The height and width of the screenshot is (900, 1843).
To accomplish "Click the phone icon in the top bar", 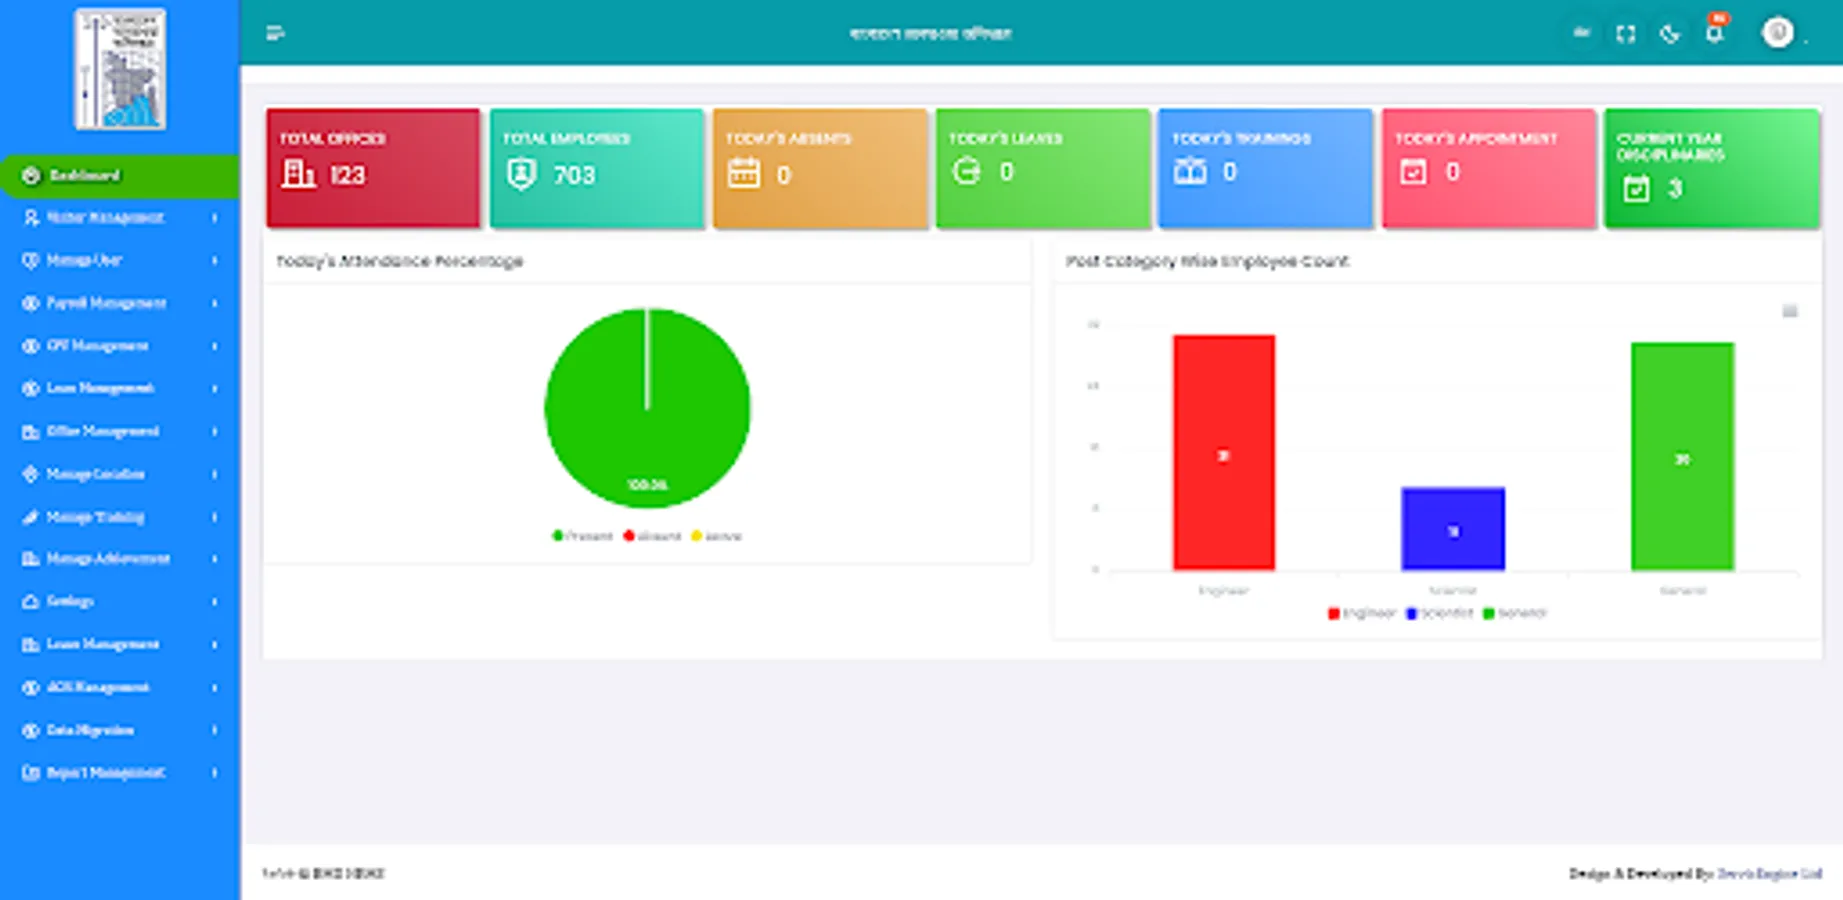I will point(1669,33).
